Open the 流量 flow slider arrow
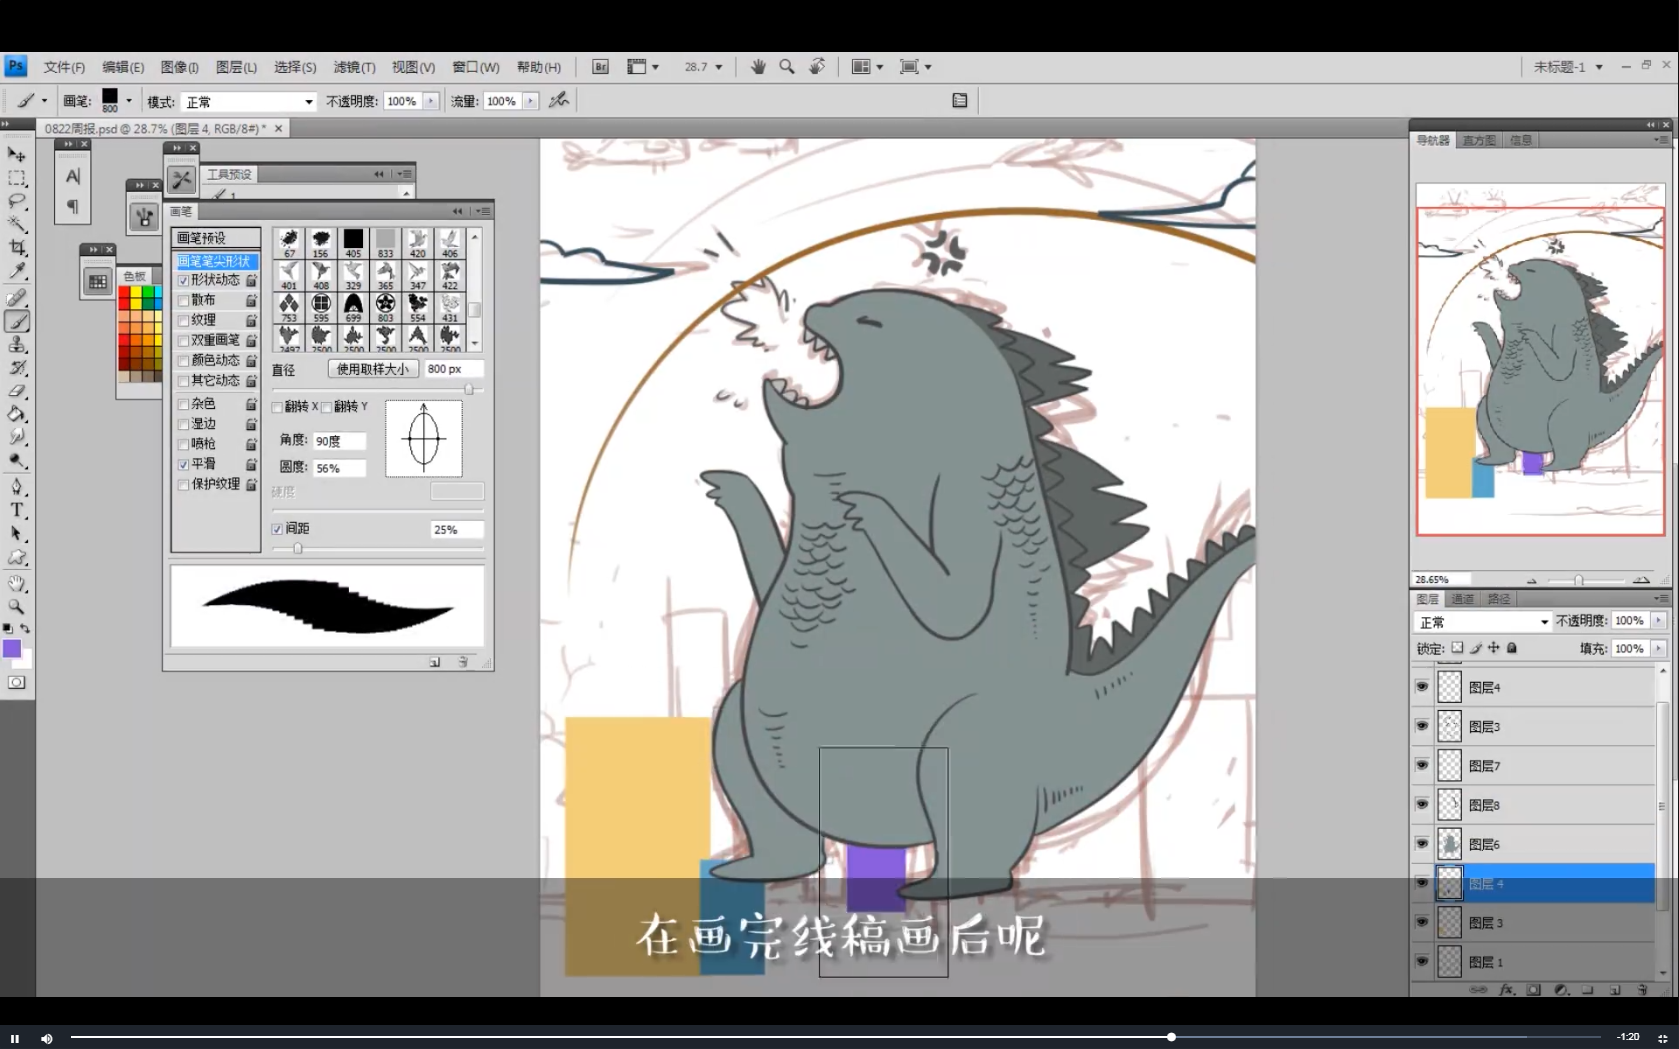Image resolution: width=1679 pixels, height=1049 pixels. 531,101
